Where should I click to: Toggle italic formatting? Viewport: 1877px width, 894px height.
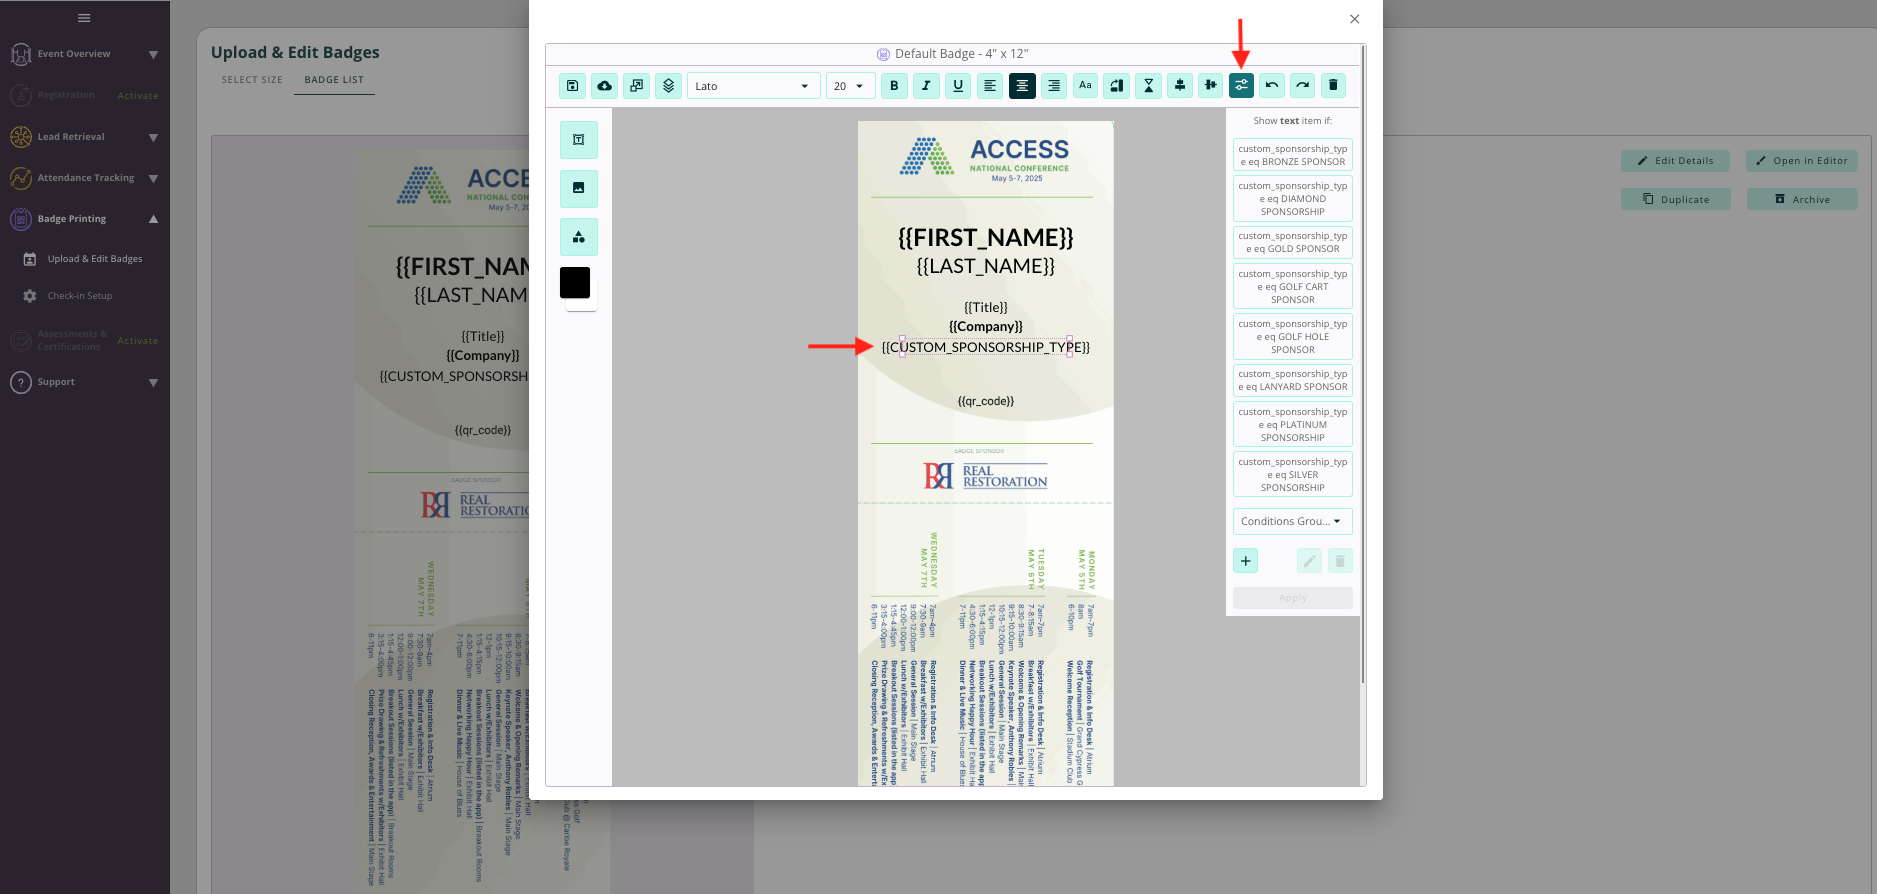tap(926, 86)
